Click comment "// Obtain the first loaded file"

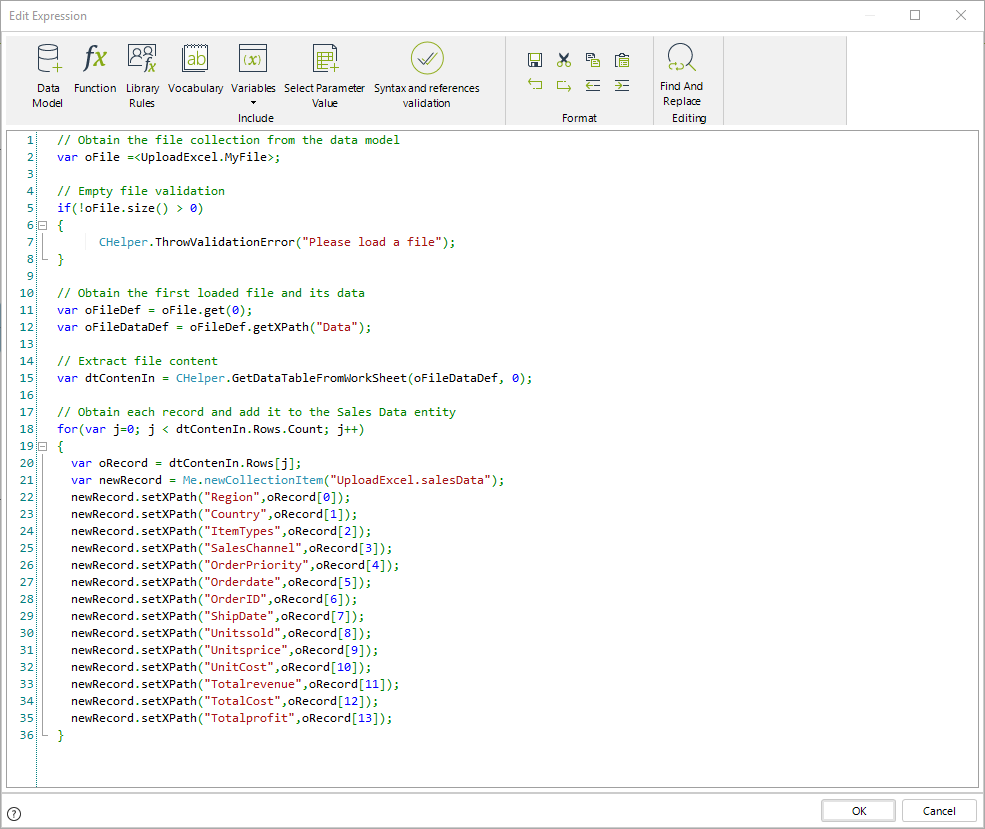pos(210,293)
